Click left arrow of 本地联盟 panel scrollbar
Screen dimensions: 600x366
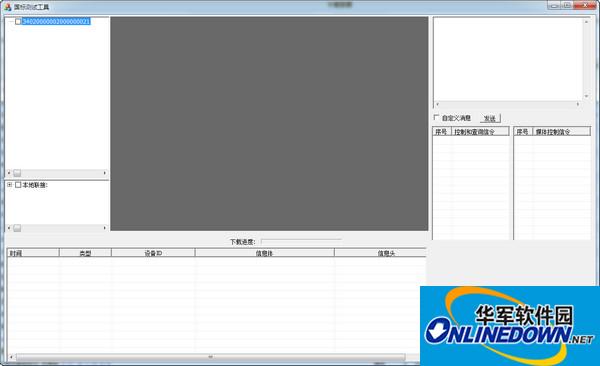(x=9, y=228)
